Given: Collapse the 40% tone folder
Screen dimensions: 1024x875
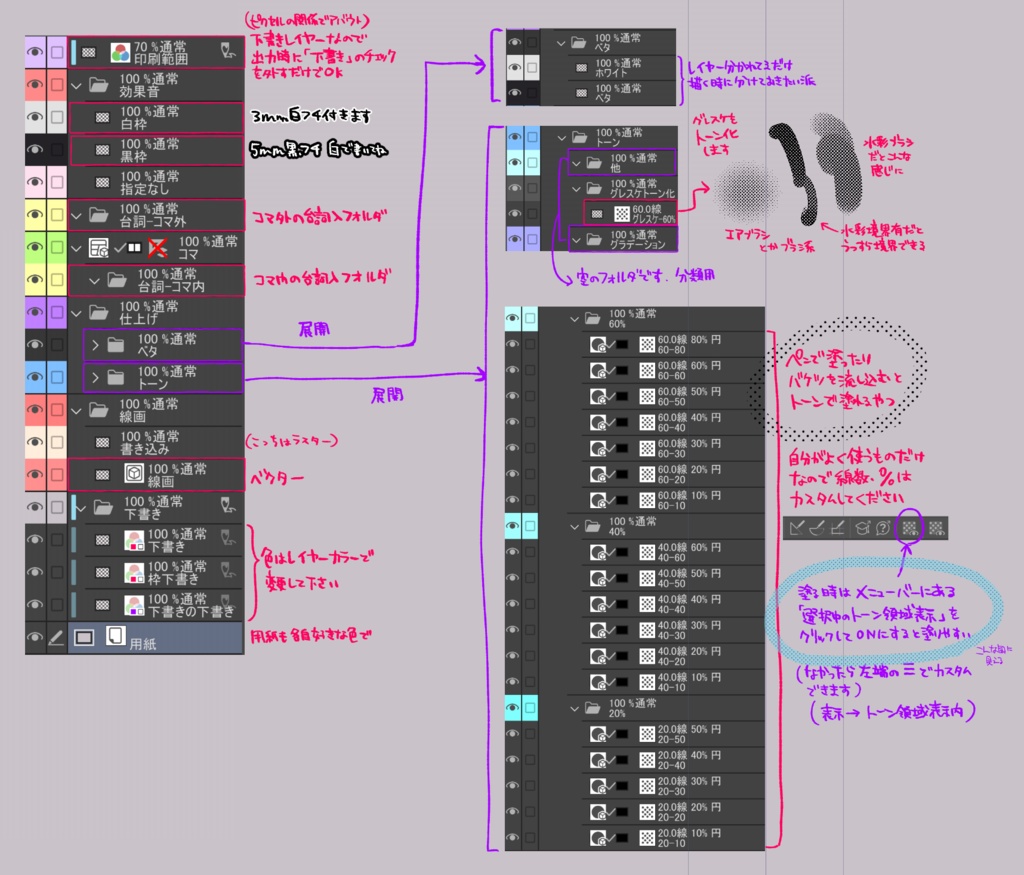Looking at the screenshot, I should [x=575, y=527].
